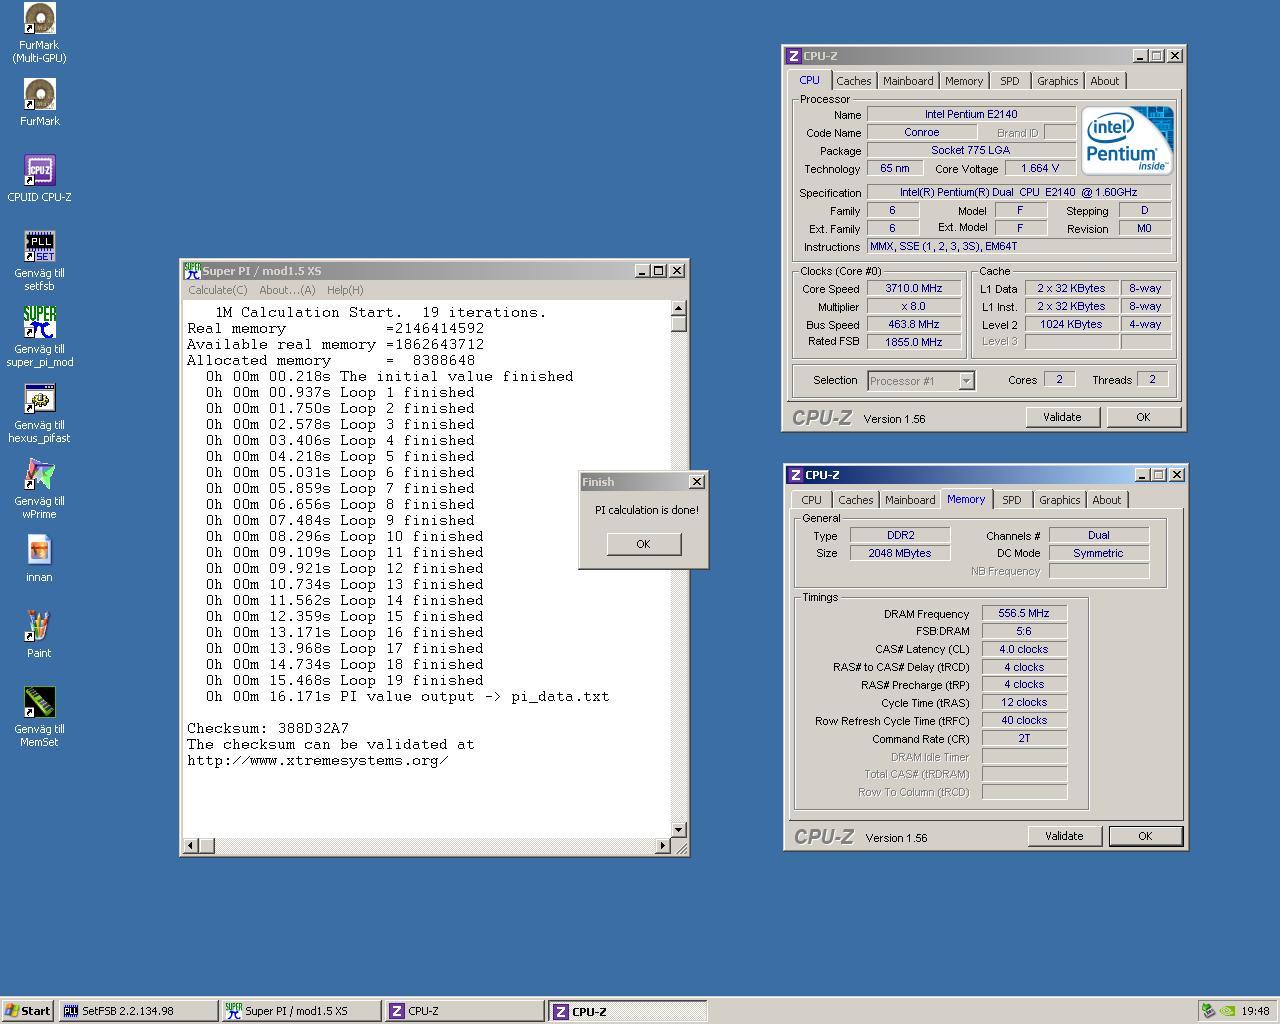The image size is (1280, 1024).
Task: Click the Super PI title bar icon
Action: click(192, 271)
